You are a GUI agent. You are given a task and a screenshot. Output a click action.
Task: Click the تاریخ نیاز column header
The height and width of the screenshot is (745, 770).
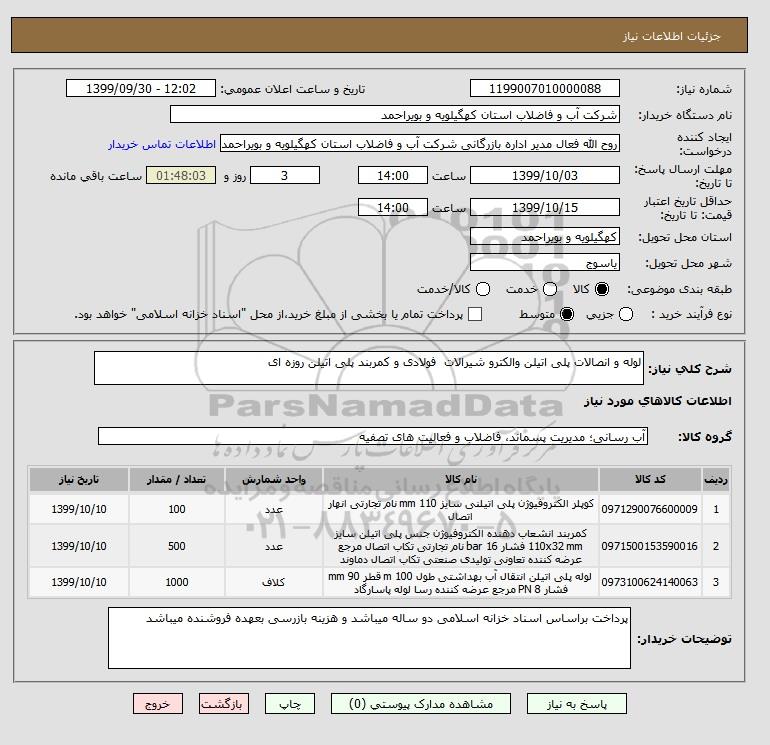point(79,479)
